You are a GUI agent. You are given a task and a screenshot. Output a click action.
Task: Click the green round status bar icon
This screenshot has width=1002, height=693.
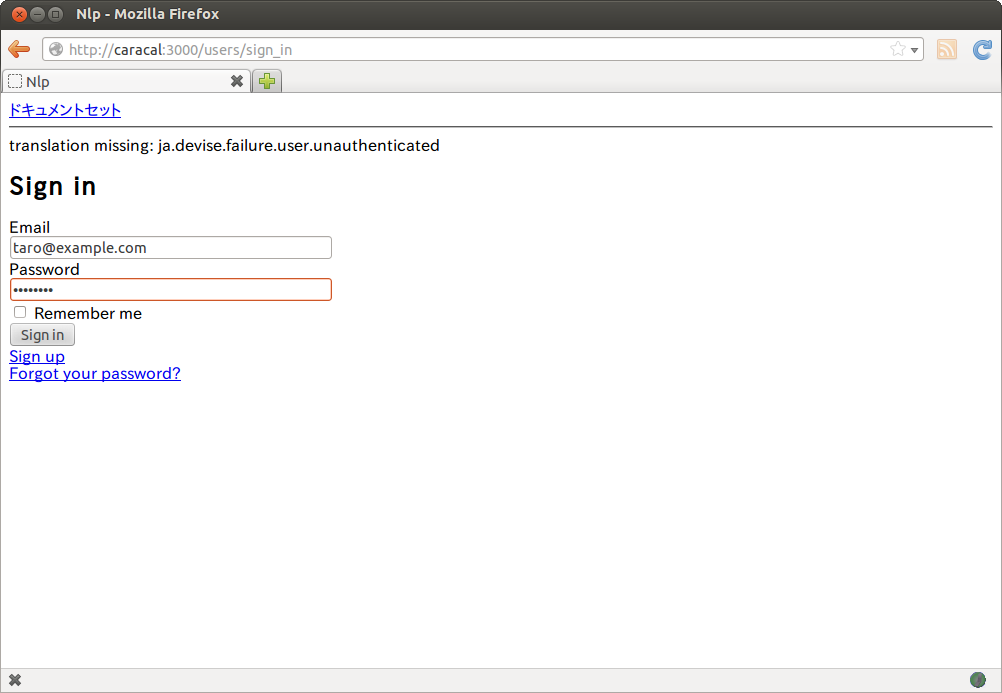(977, 680)
